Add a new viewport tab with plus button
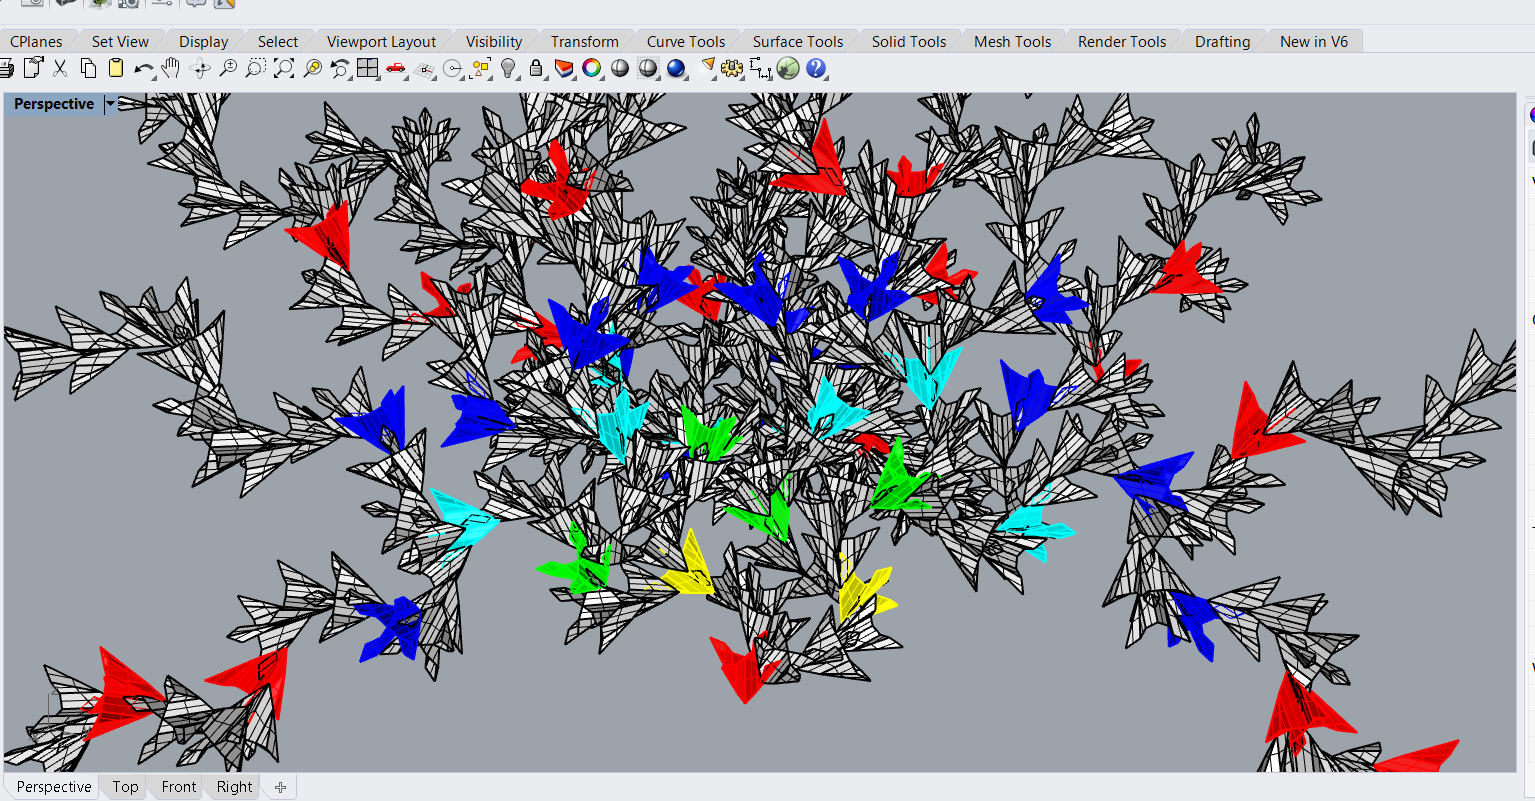This screenshot has height=801, width=1535. 281,787
